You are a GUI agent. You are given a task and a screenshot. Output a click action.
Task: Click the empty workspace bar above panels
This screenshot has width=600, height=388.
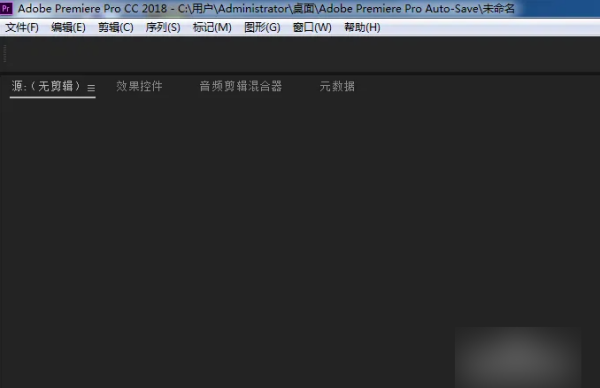(x=302, y=54)
